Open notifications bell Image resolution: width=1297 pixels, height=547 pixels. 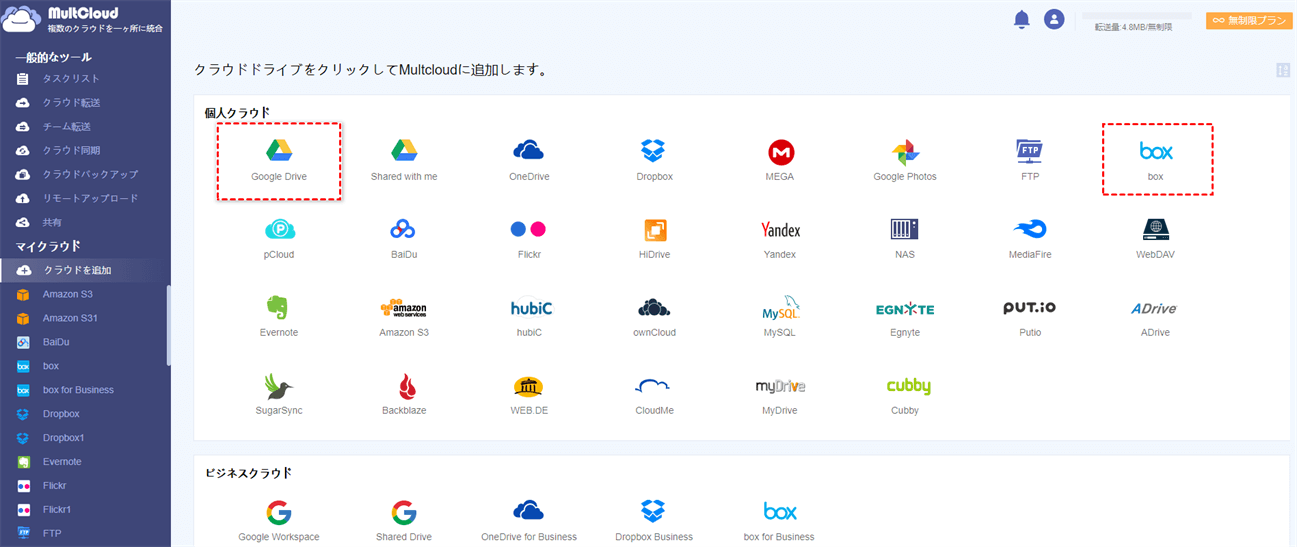tap(1021, 19)
